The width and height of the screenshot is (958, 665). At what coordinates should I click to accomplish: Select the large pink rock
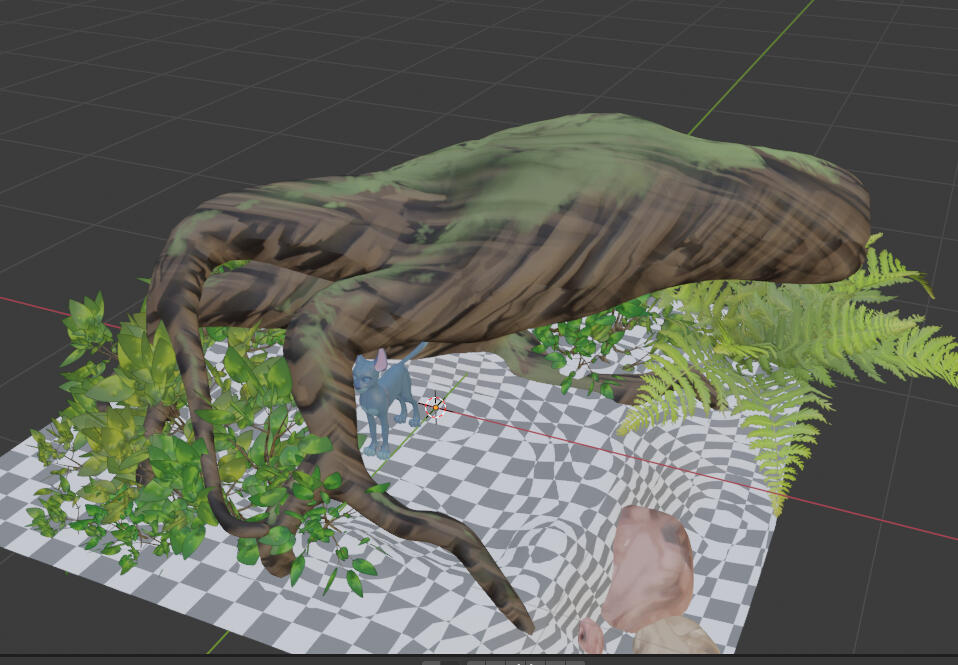tap(652, 565)
